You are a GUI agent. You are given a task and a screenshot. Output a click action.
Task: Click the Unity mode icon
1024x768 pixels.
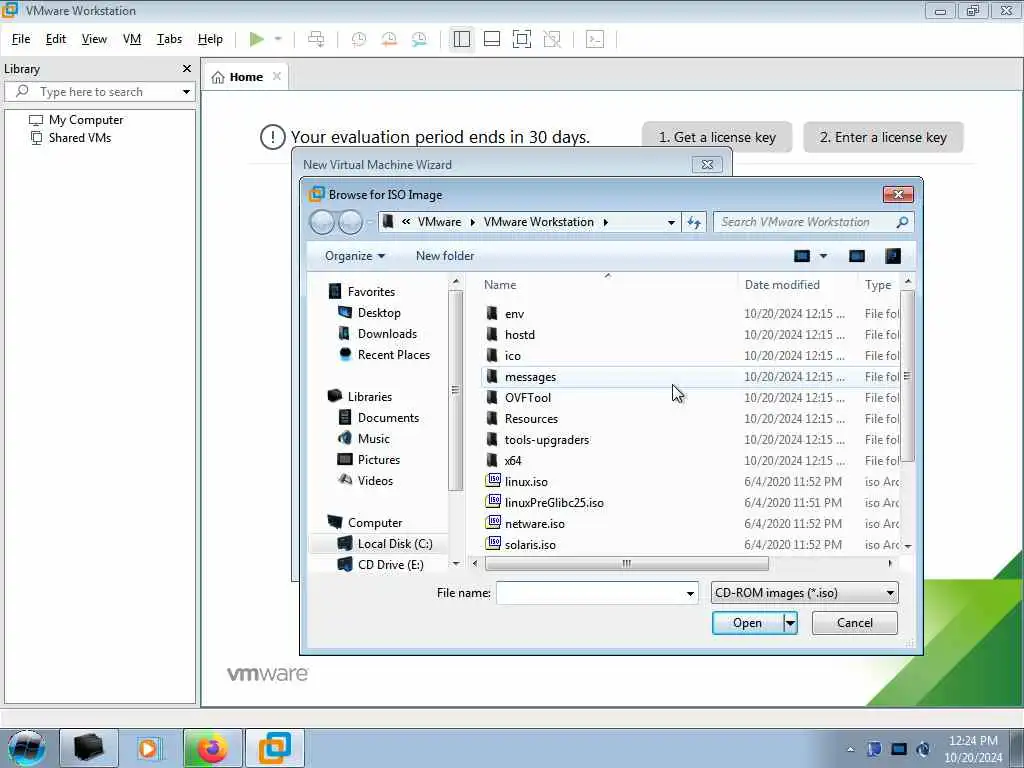click(x=552, y=39)
